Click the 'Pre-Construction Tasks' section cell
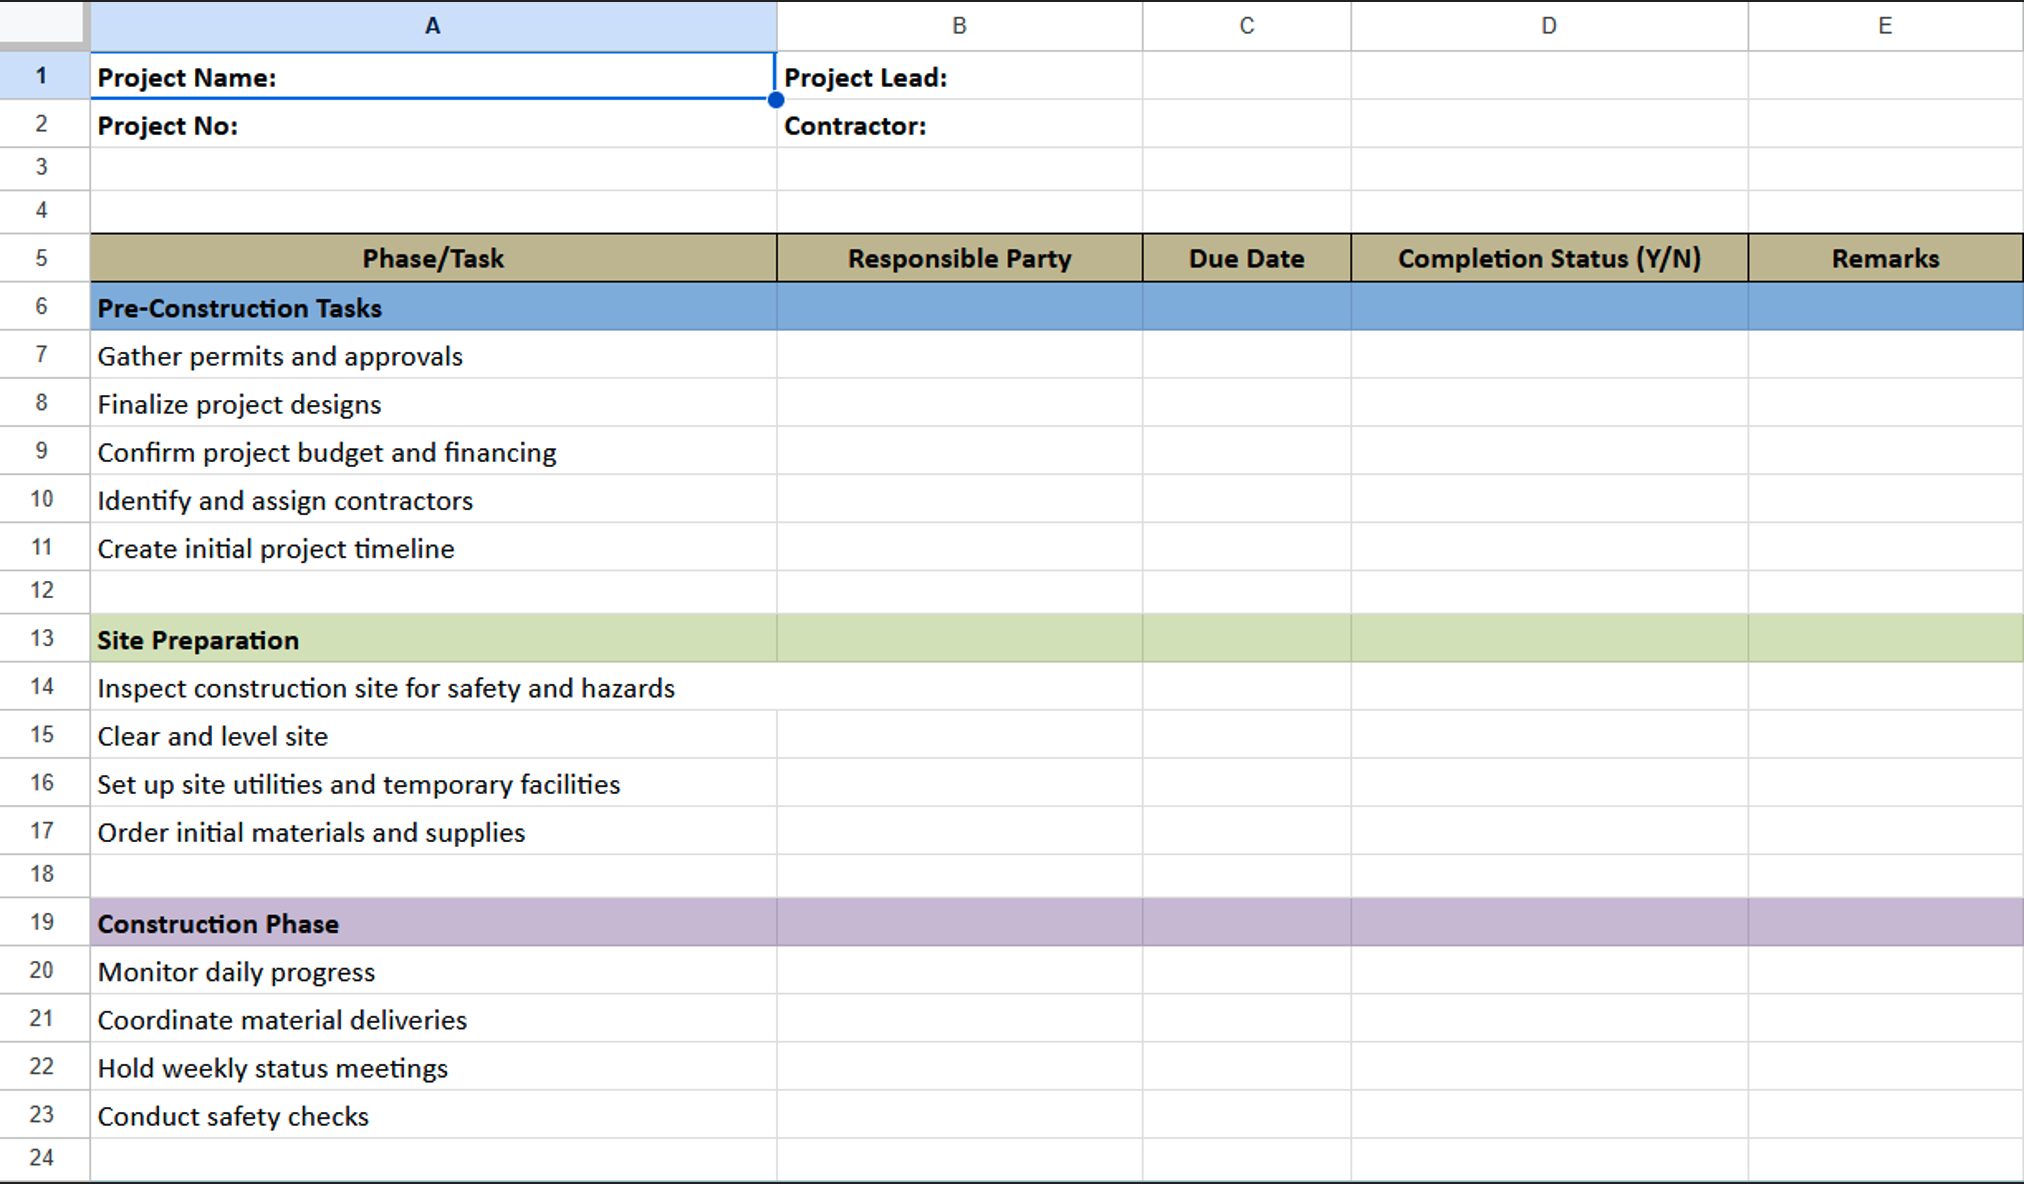This screenshot has width=2024, height=1184. click(x=433, y=307)
